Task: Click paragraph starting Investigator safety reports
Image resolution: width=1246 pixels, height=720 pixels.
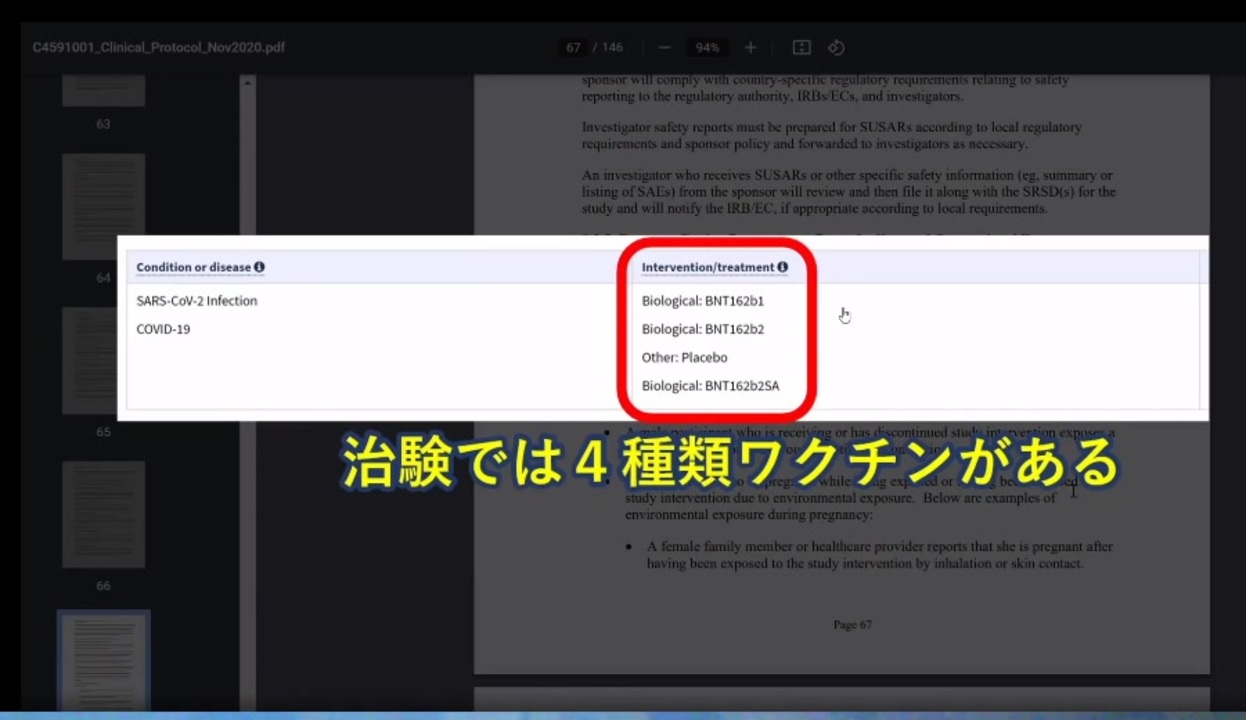Action: pyautogui.click(x=832, y=136)
